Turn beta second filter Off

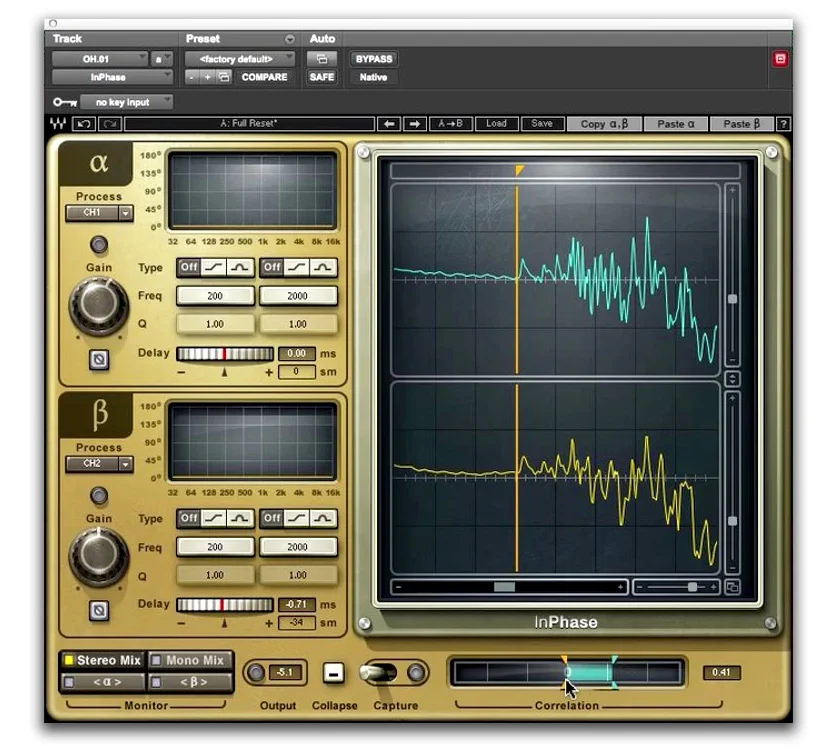pyautogui.click(x=272, y=518)
